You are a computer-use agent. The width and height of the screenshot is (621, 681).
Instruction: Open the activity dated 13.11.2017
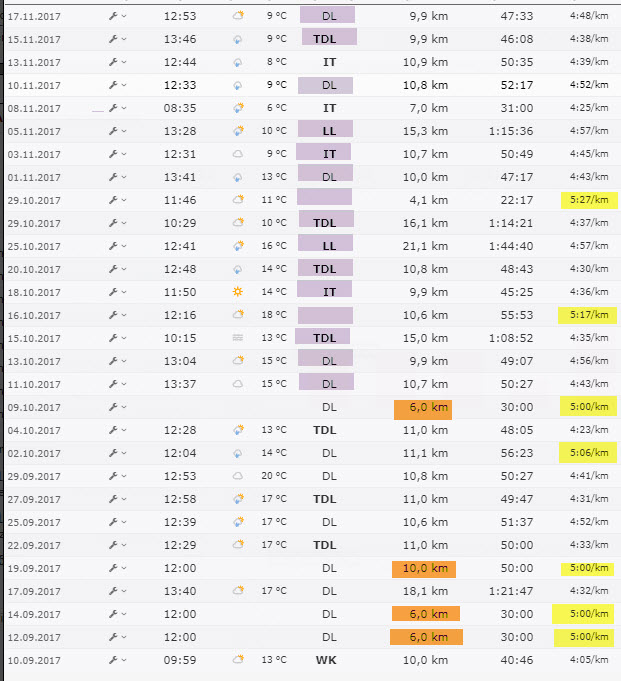point(34,62)
